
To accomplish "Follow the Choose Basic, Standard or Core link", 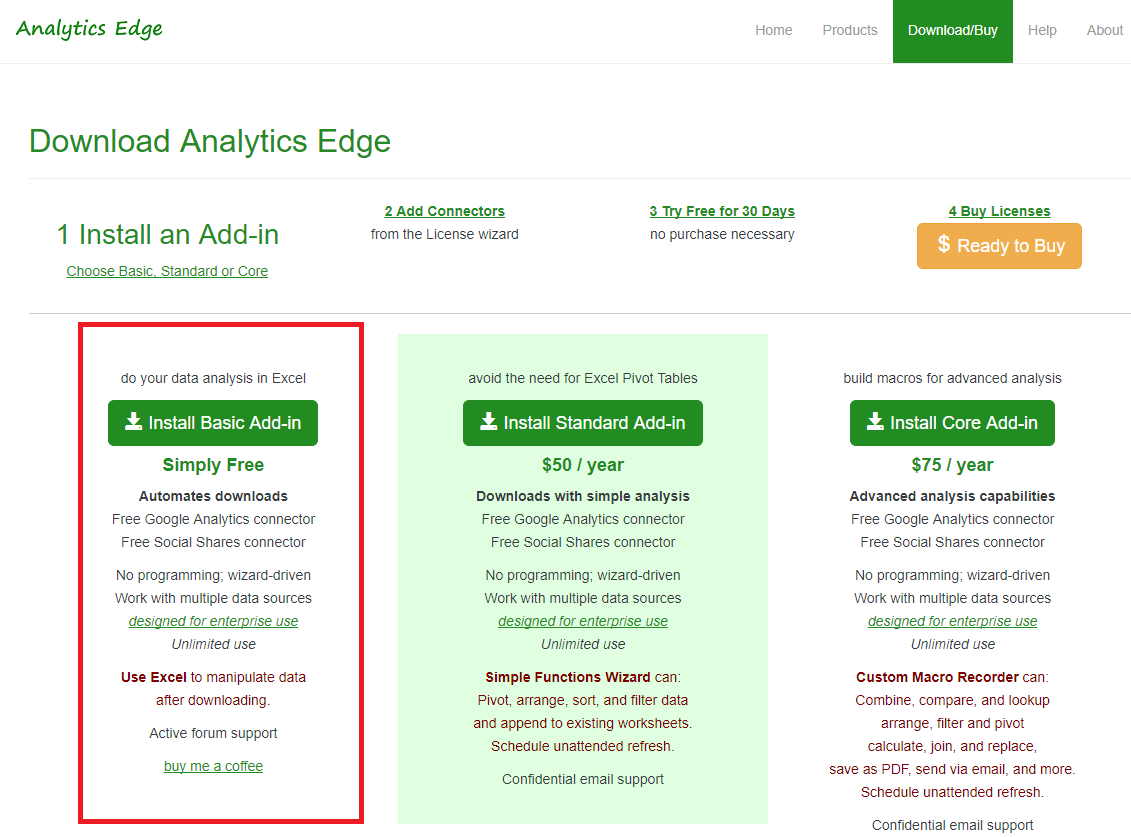I will 167,271.
